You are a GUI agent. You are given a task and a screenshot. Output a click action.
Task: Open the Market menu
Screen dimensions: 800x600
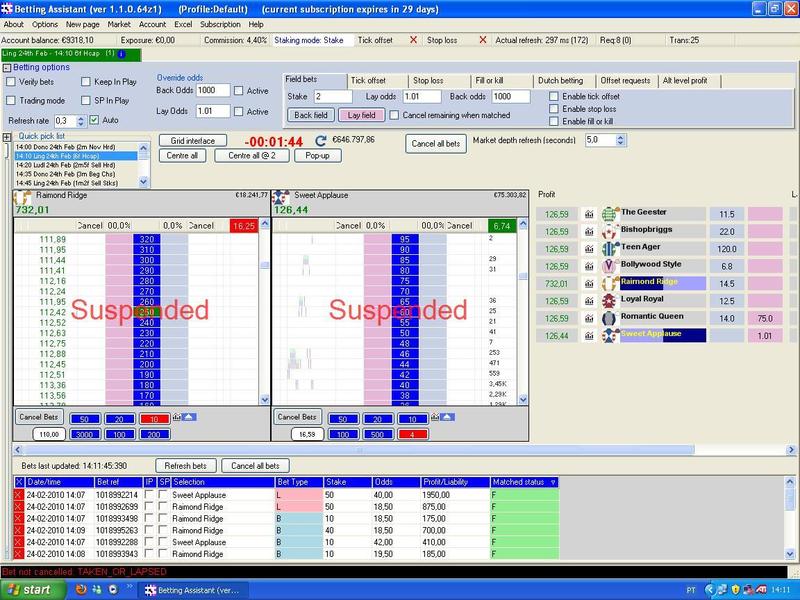[x=119, y=24]
